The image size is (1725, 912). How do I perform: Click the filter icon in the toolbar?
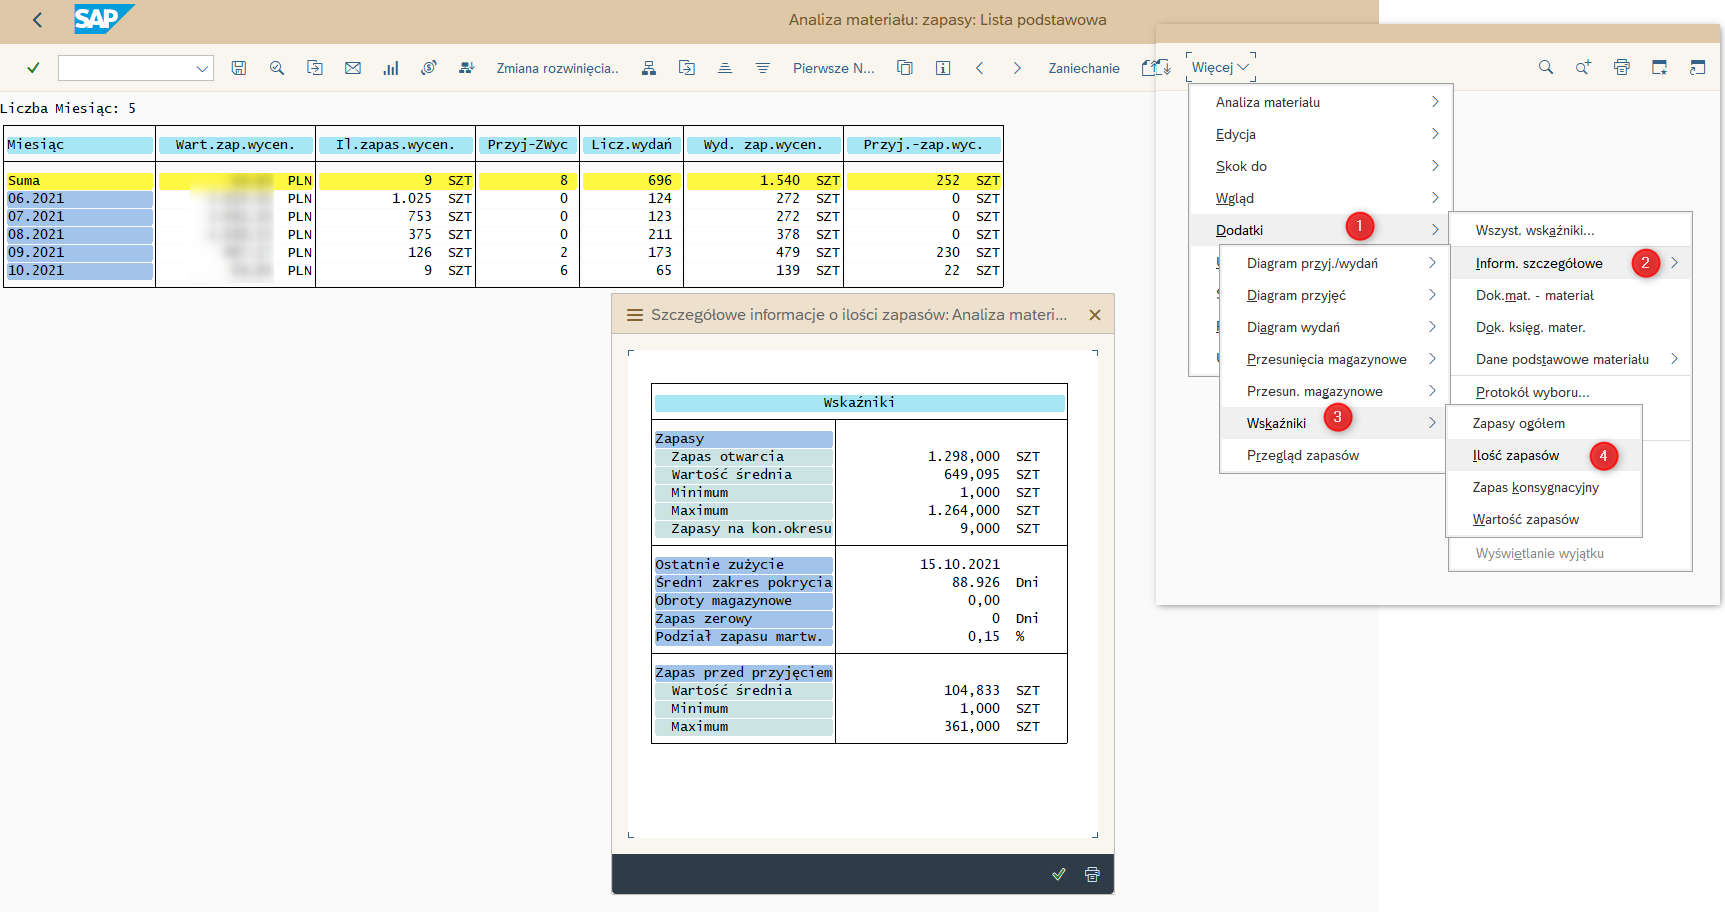(x=763, y=68)
